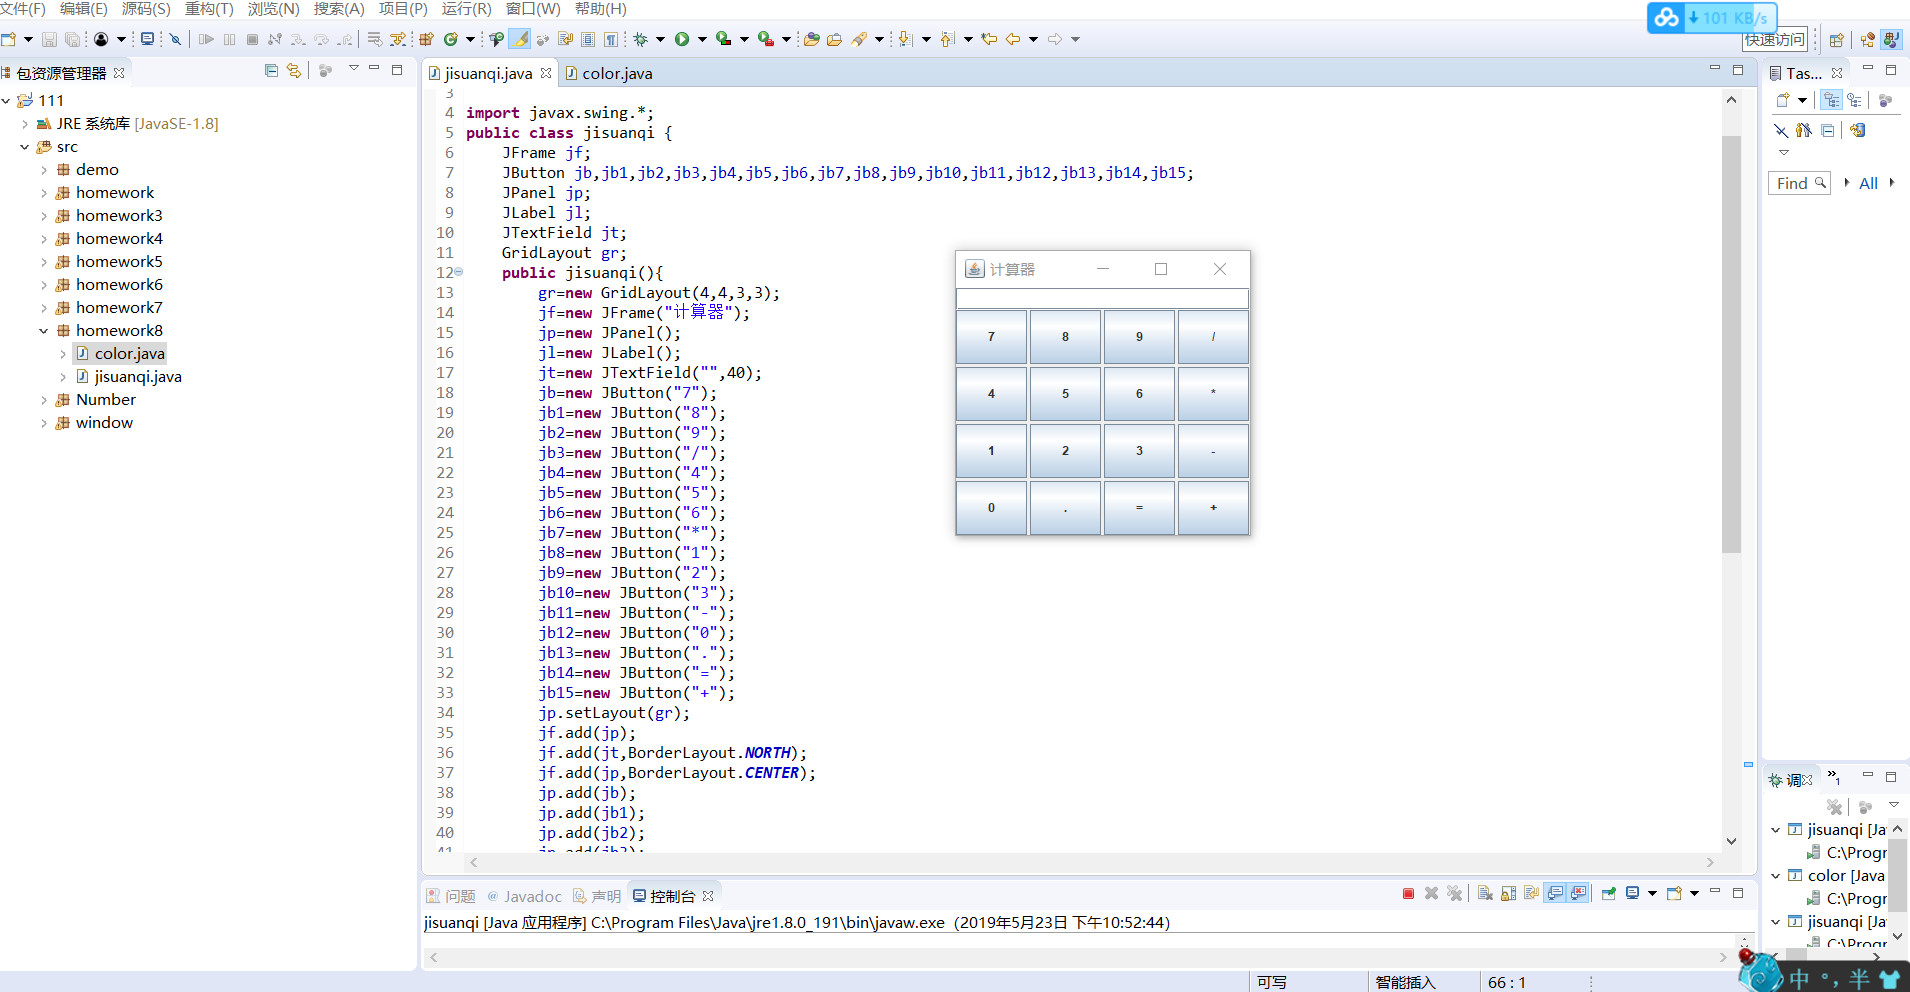This screenshot has height=992, width=1910.
Task: Click the Save icon in toolbar
Action: point(49,39)
